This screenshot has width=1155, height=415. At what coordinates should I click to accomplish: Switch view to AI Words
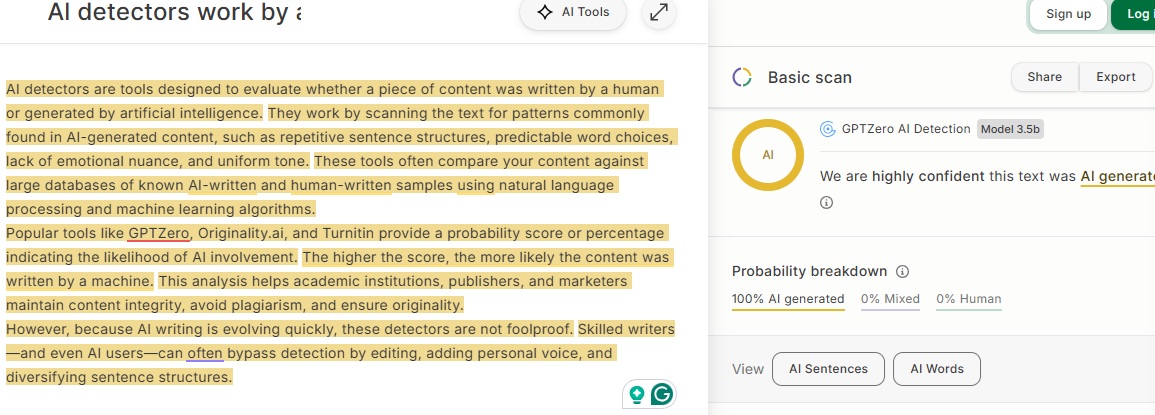(x=937, y=369)
